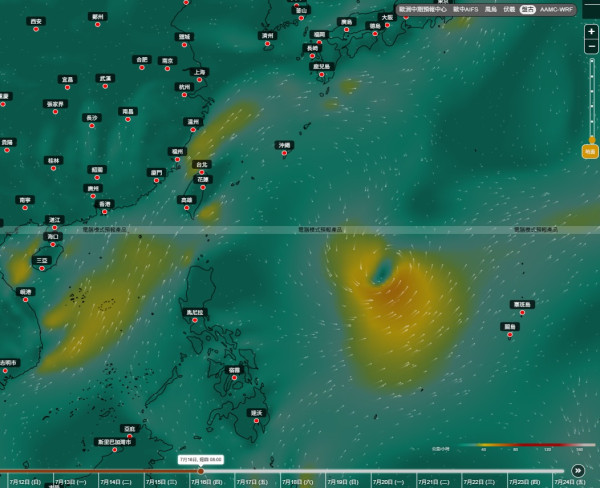Viewport: 600px width, 488px height.
Task: Click the fast-forward double arrow button
Action: pyautogui.click(x=578, y=470)
